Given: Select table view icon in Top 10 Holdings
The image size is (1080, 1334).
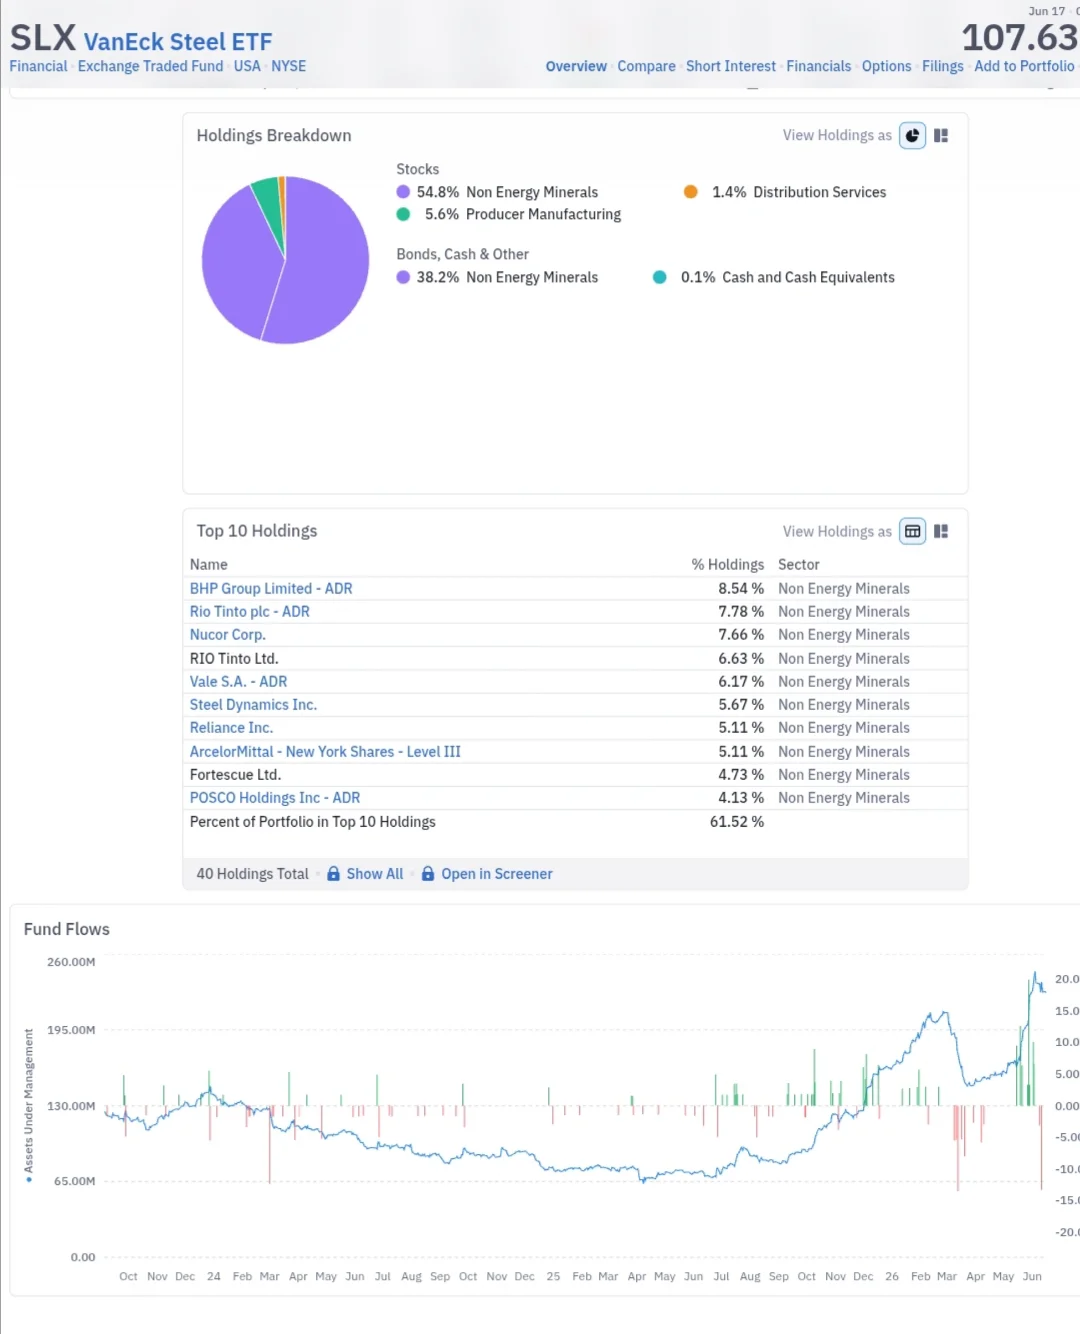Looking at the screenshot, I should [912, 531].
